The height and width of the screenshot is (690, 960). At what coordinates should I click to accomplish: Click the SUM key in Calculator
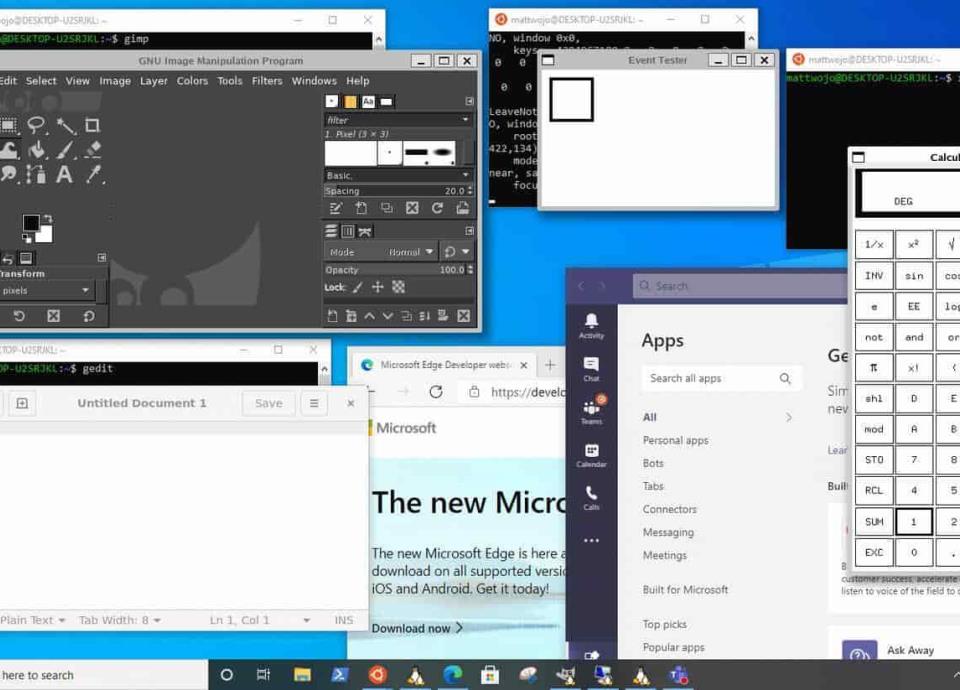coord(874,522)
